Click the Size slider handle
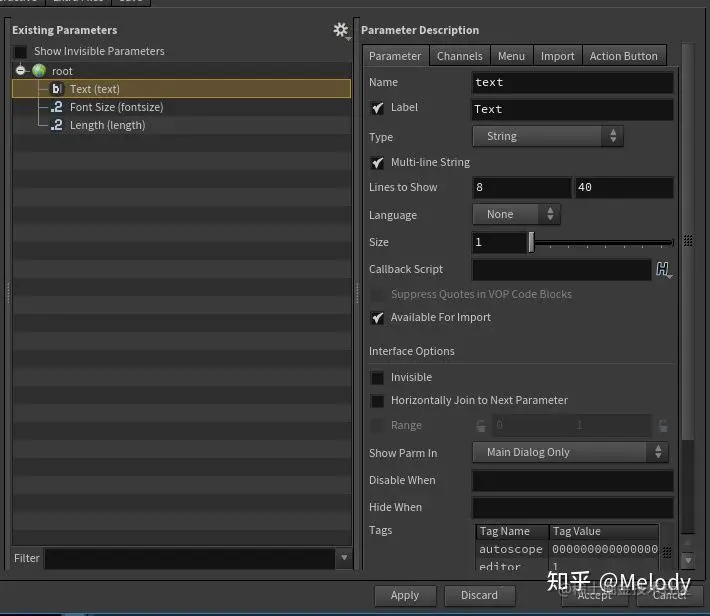This screenshot has width=710, height=616. [x=531, y=242]
